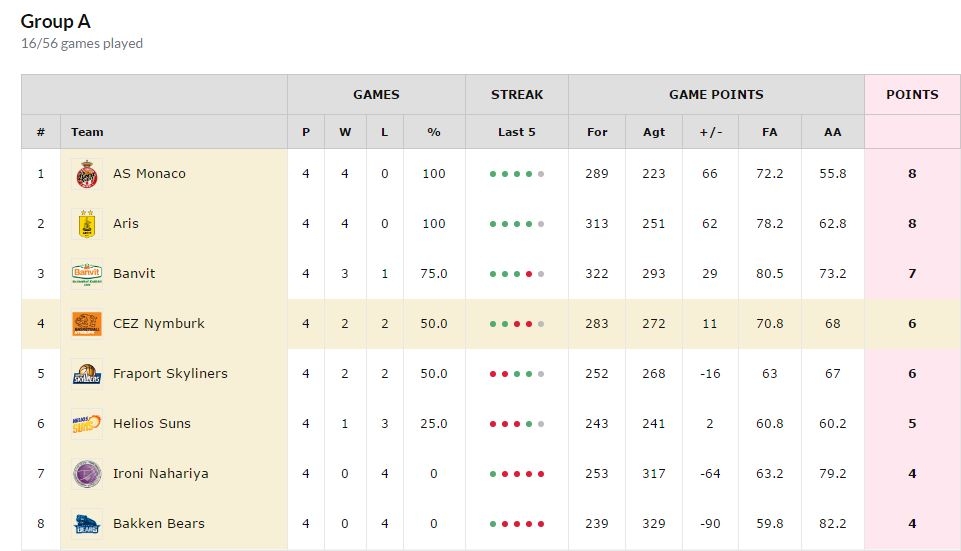Select the CEZ Nymburk orange logo

click(86, 324)
